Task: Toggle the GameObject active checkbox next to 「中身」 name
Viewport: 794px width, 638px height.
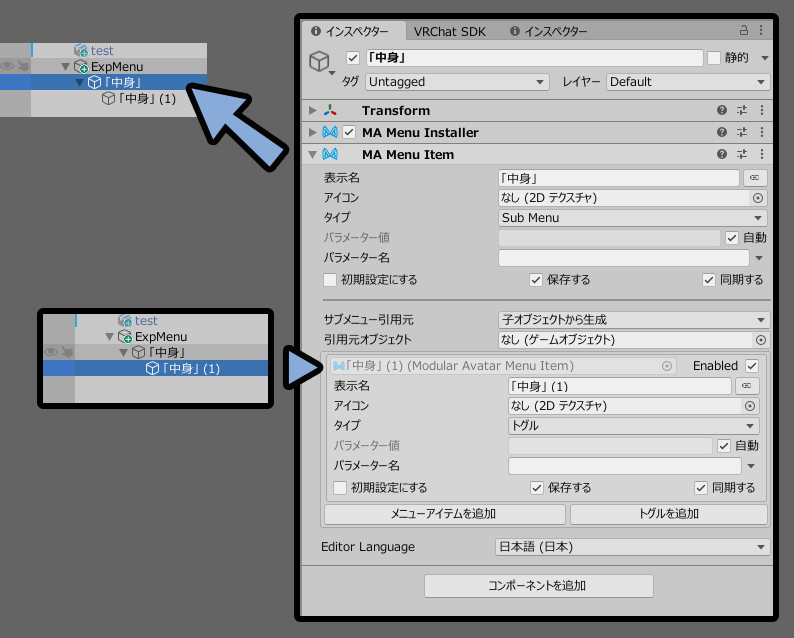Action: click(x=353, y=58)
